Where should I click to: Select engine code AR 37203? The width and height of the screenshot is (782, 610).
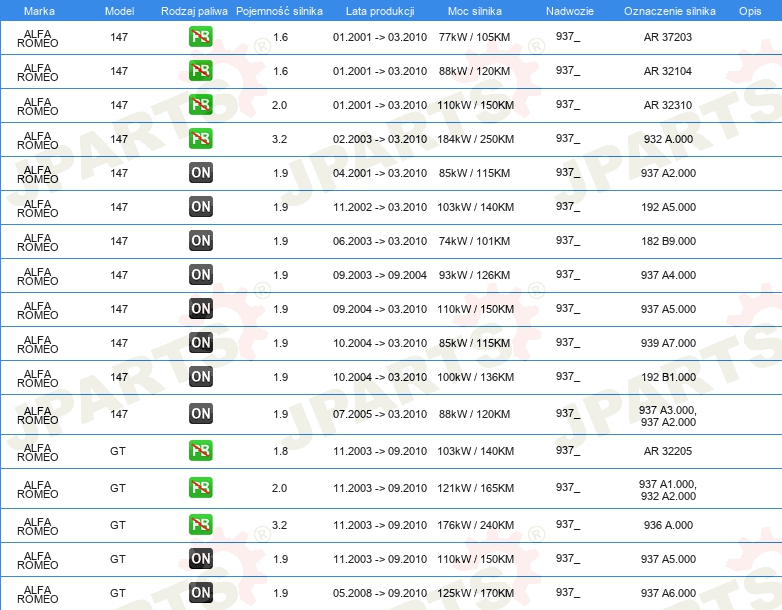pyautogui.click(x=668, y=37)
